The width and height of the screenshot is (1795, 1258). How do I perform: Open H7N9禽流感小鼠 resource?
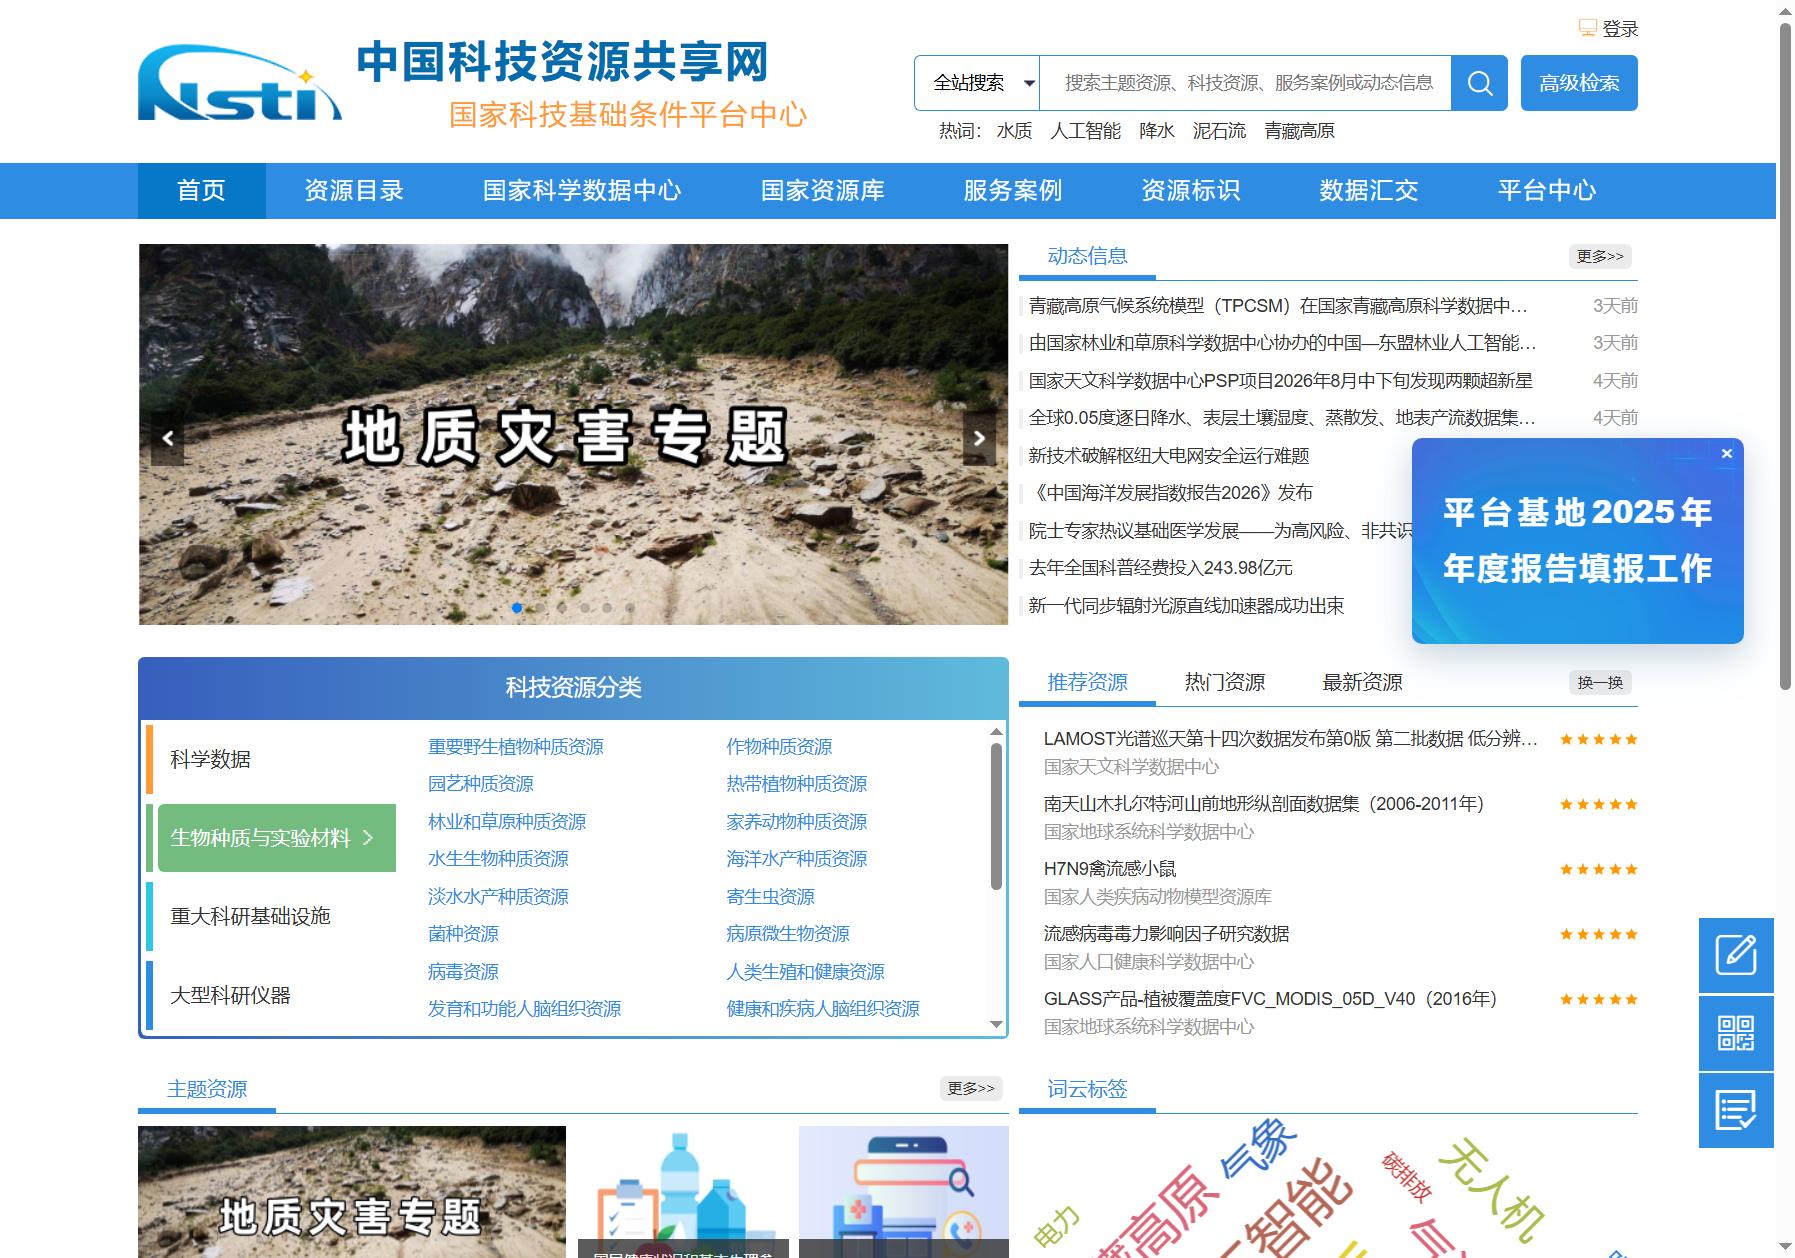[x=1110, y=869]
